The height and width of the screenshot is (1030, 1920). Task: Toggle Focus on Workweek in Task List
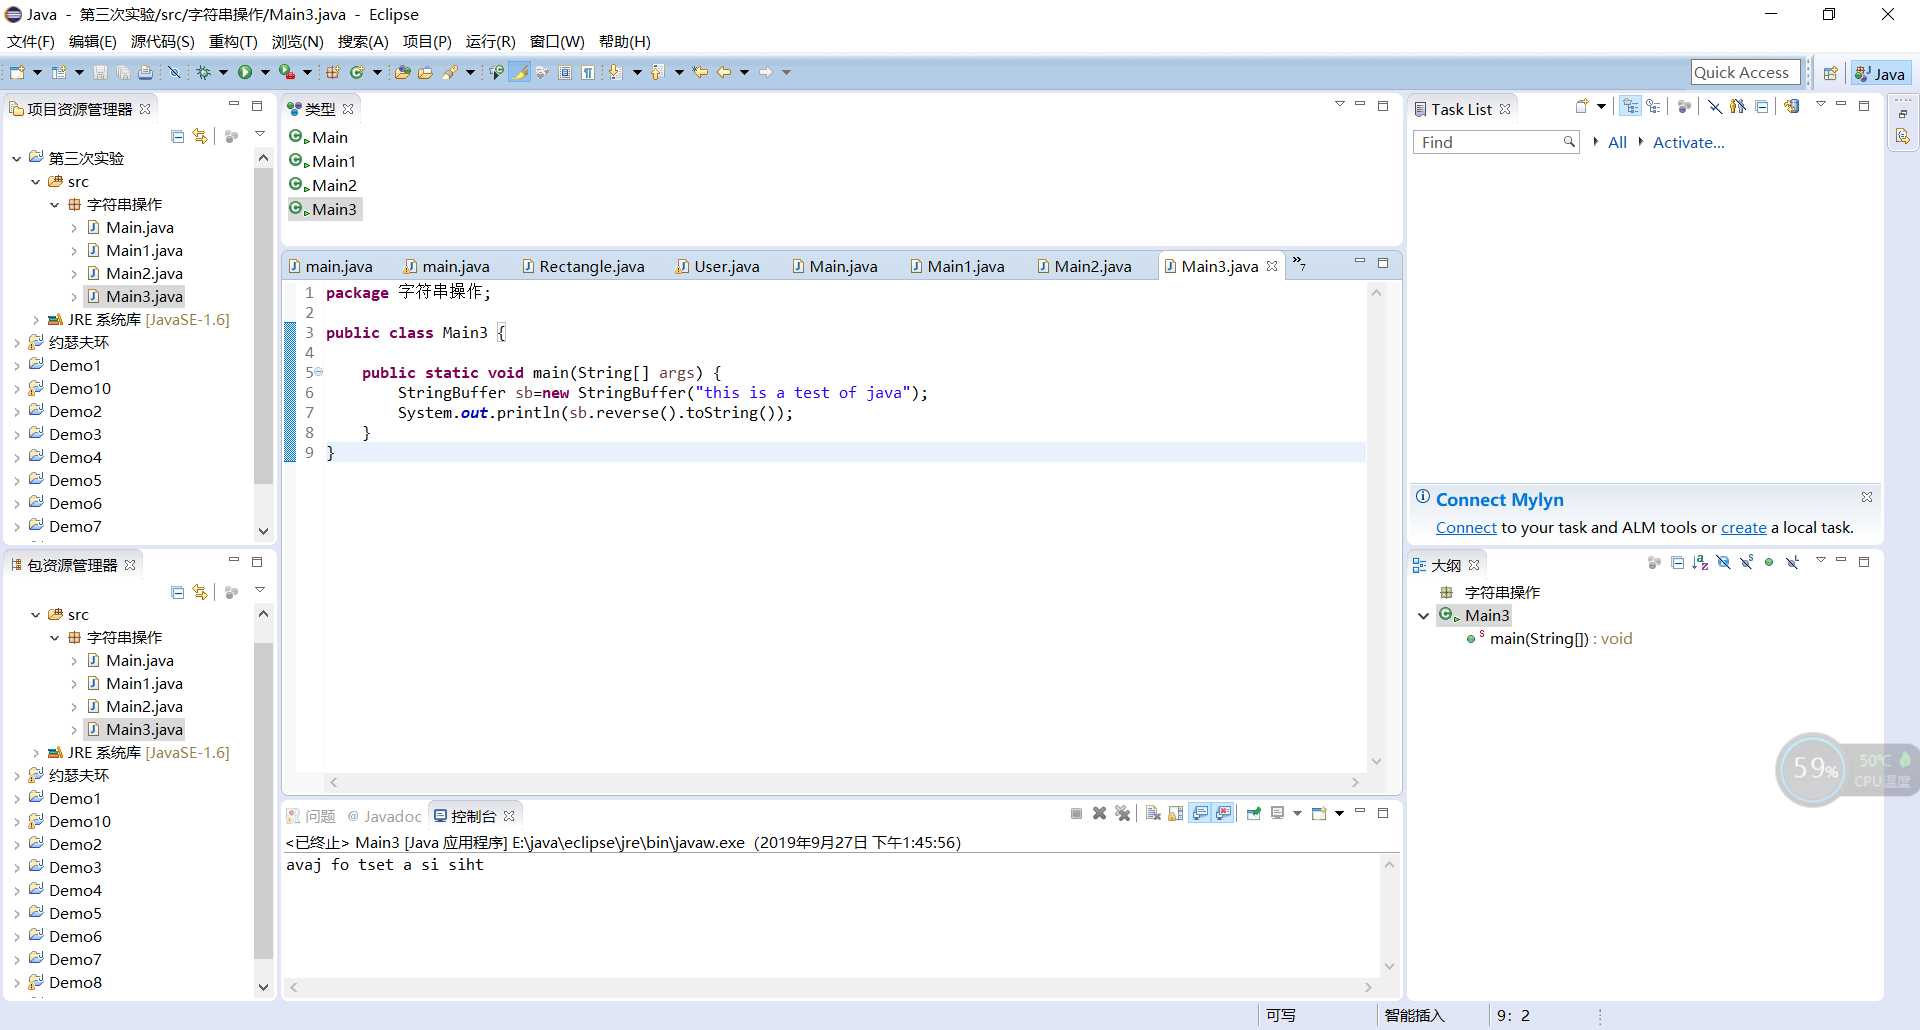pyautogui.click(x=1684, y=107)
